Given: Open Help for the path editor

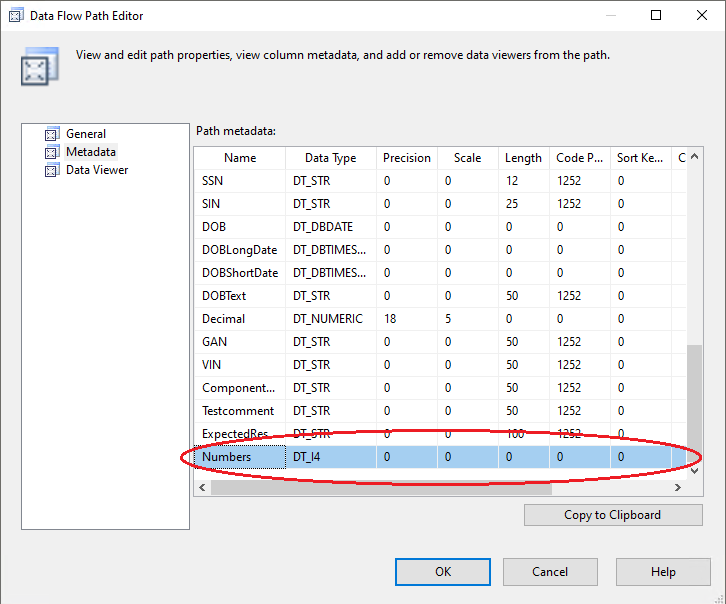Looking at the screenshot, I should 663,572.
